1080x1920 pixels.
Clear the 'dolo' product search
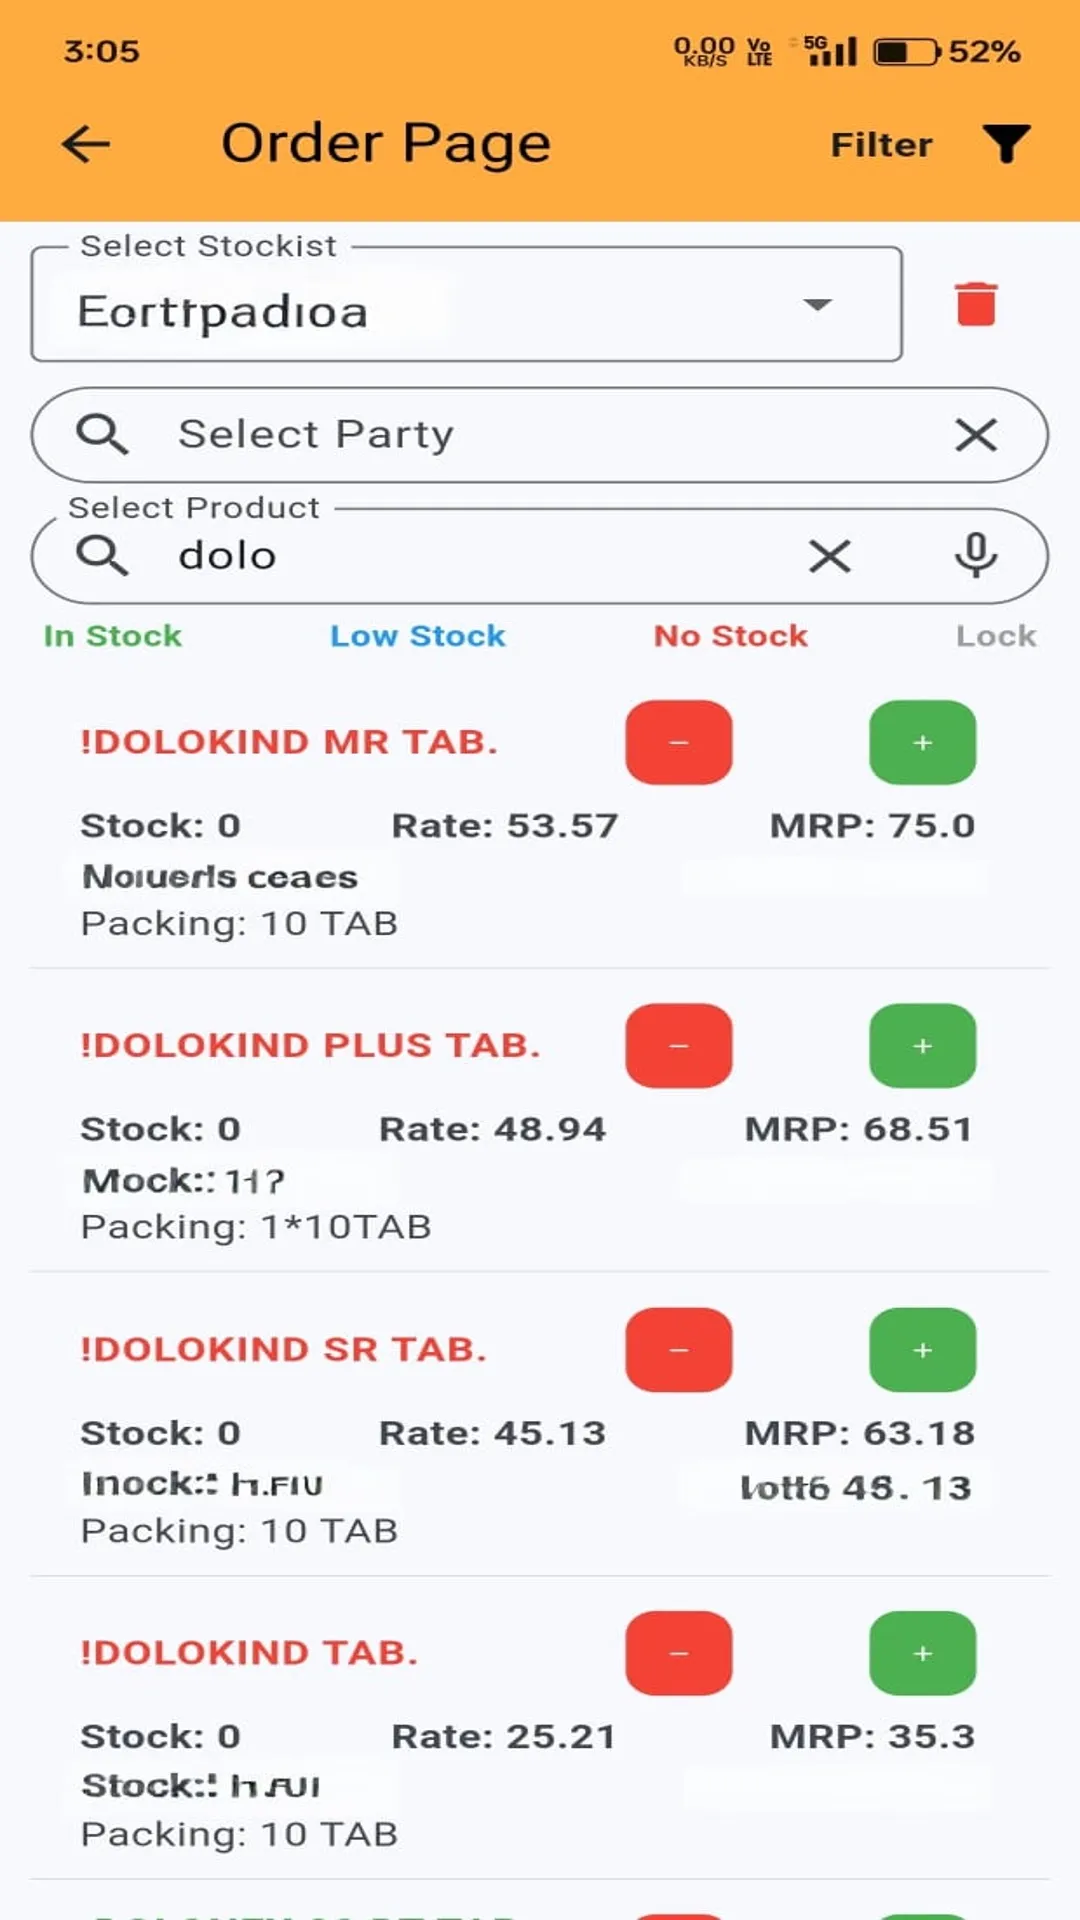click(830, 556)
